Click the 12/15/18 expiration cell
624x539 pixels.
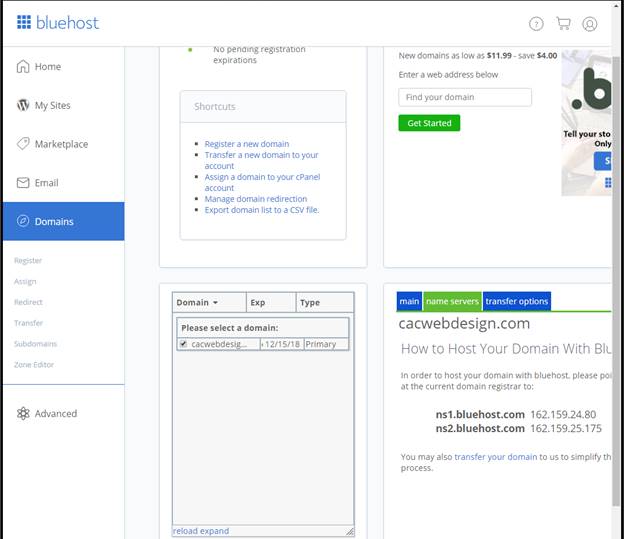pyautogui.click(x=282, y=344)
